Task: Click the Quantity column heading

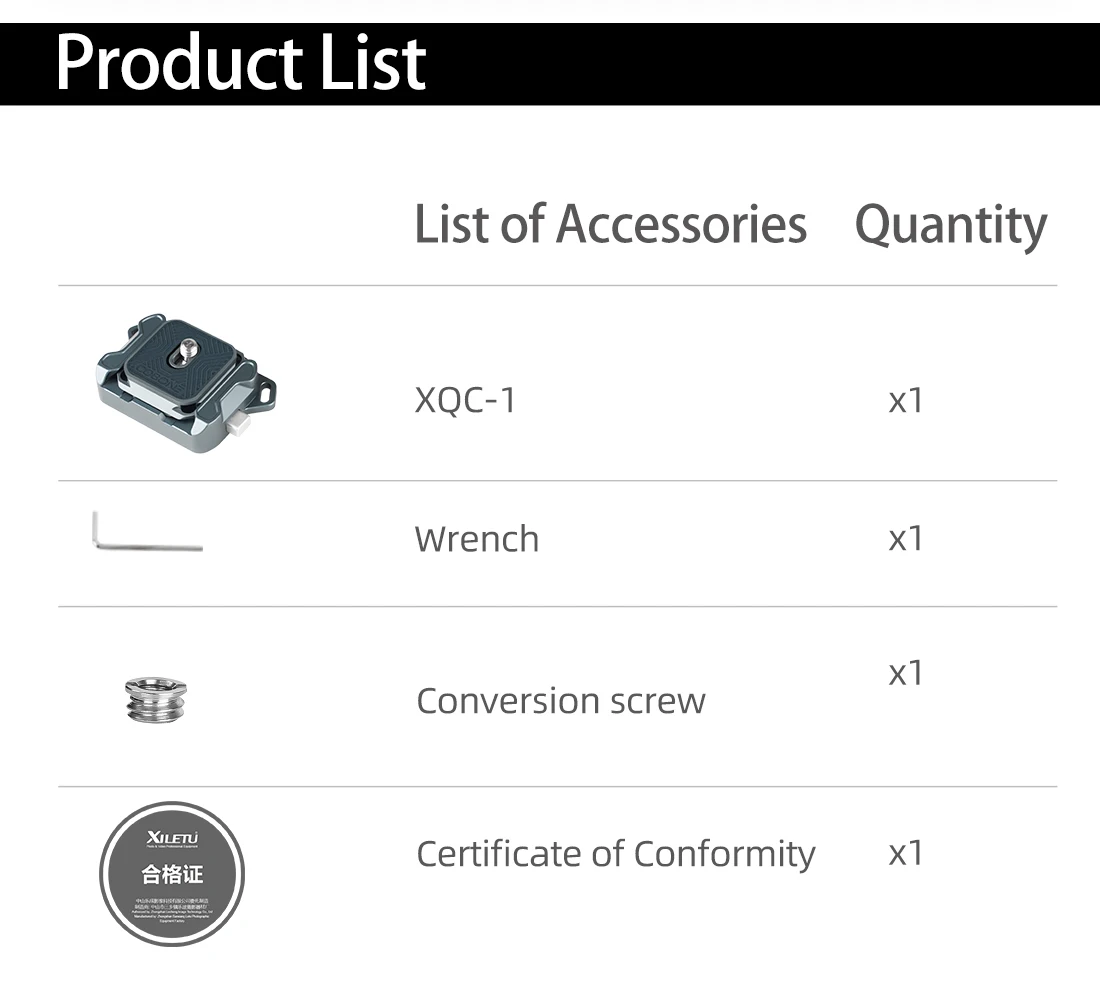Action: (x=951, y=225)
